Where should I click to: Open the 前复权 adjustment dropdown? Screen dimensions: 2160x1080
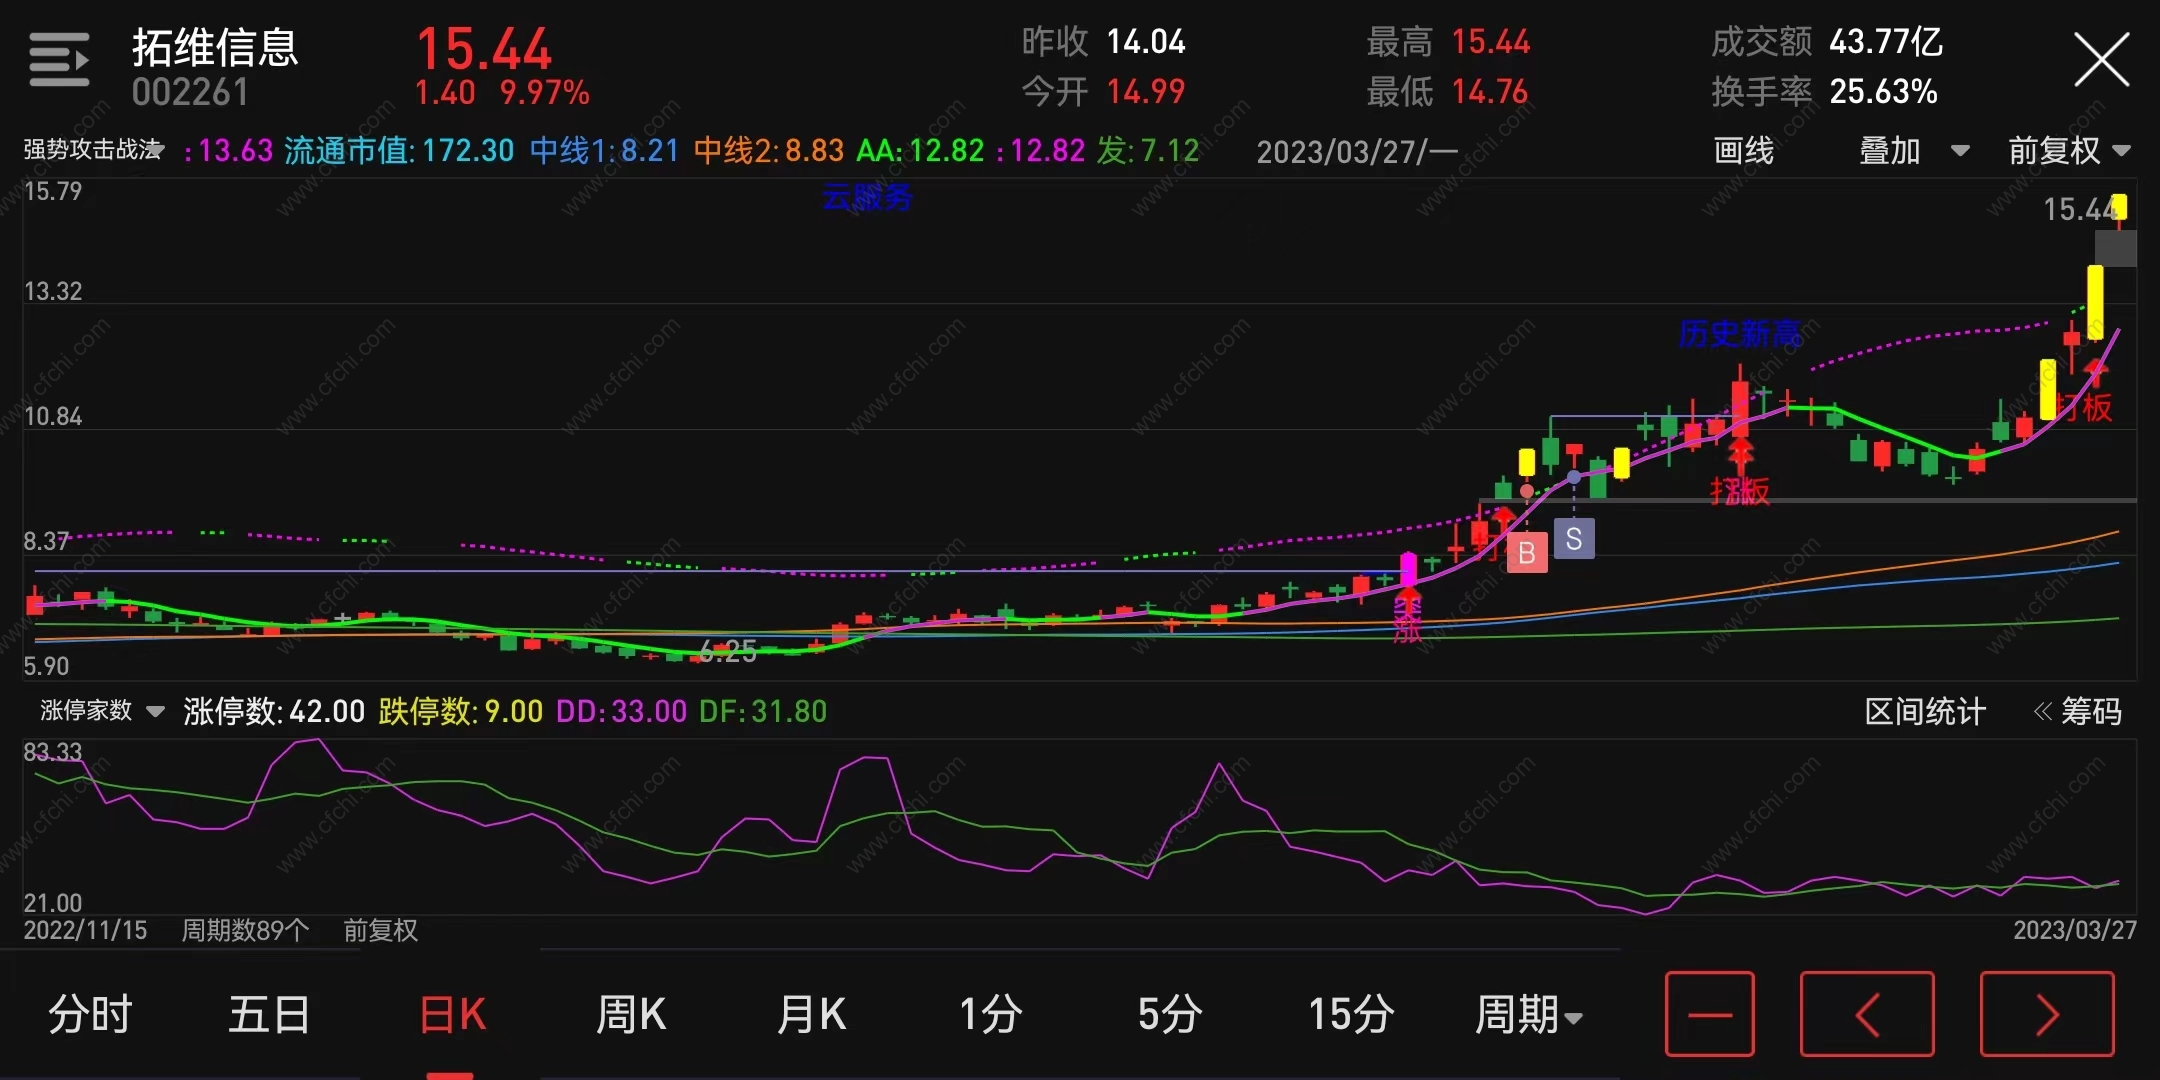point(2068,151)
